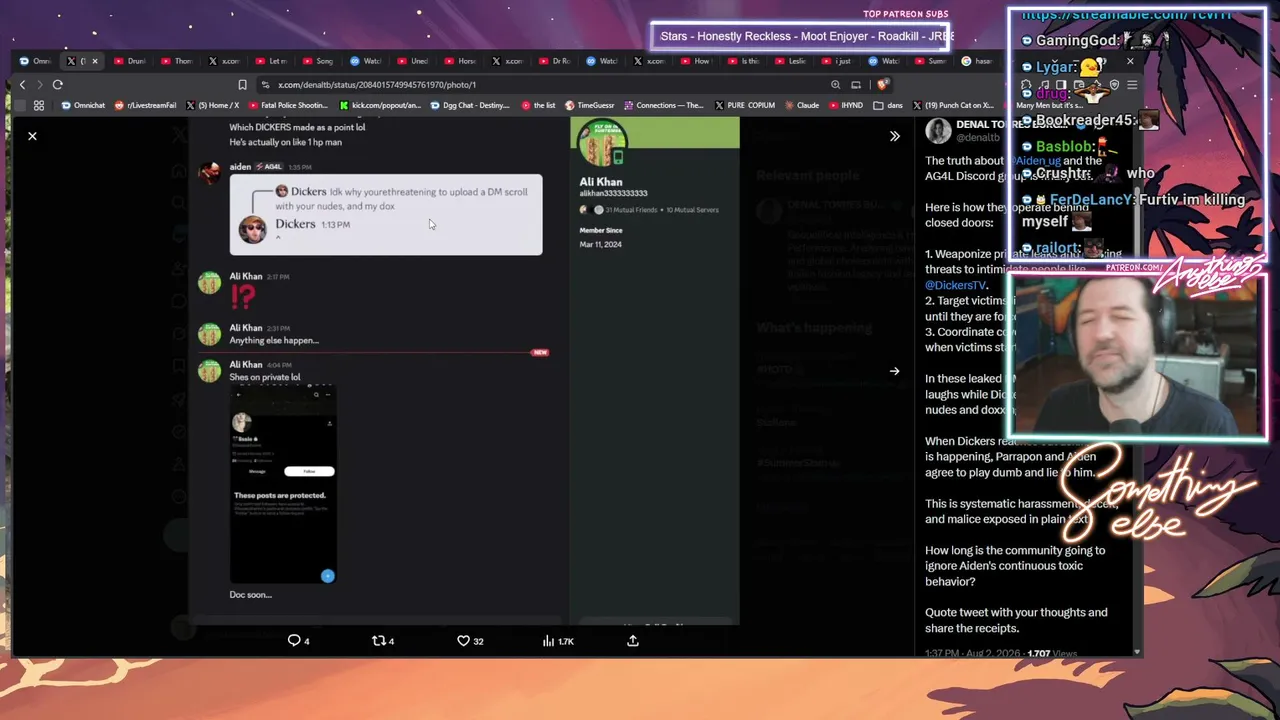Share the tweet using the upload icon

pyautogui.click(x=633, y=641)
